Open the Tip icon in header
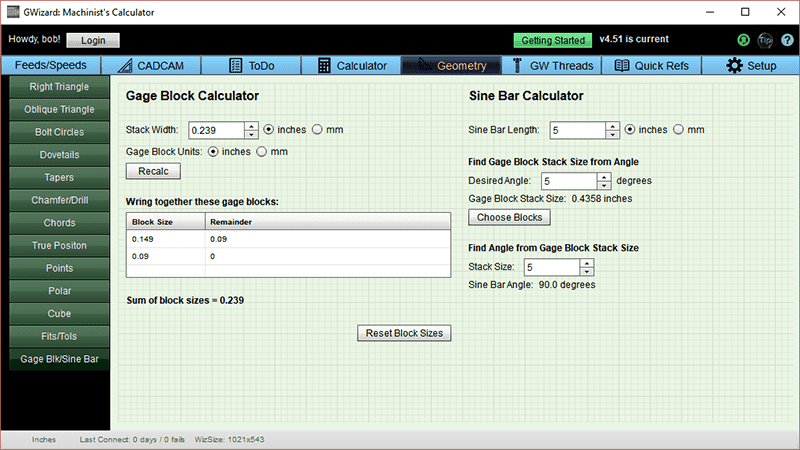800x450 pixels. [765, 40]
